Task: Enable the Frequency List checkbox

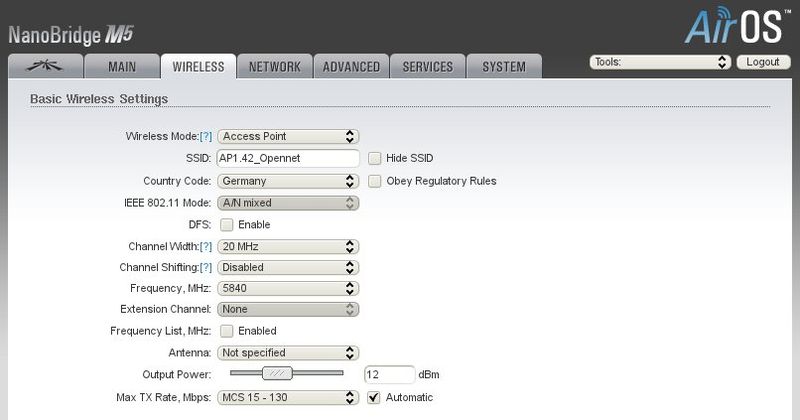Action: coord(227,331)
